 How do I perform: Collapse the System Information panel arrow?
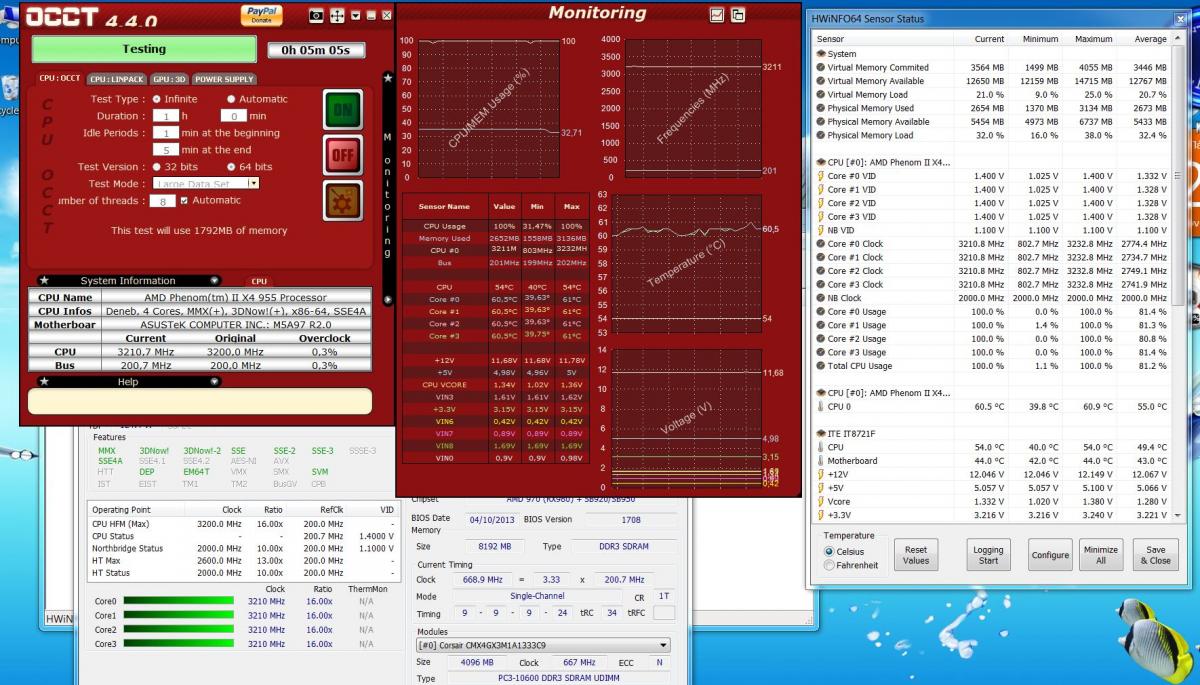[214, 281]
